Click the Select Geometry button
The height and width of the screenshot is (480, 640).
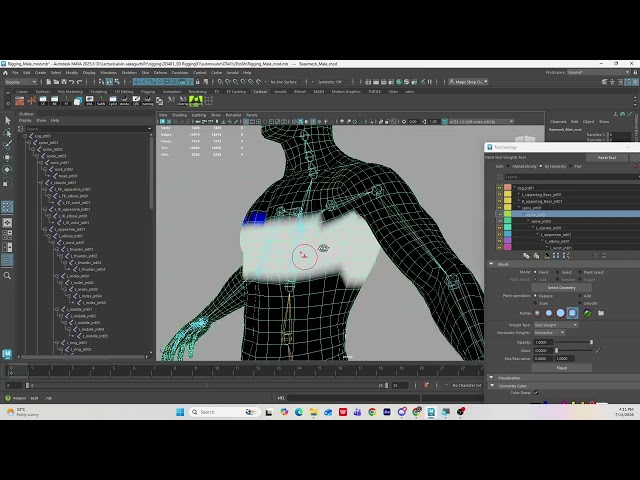(x=562, y=288)
